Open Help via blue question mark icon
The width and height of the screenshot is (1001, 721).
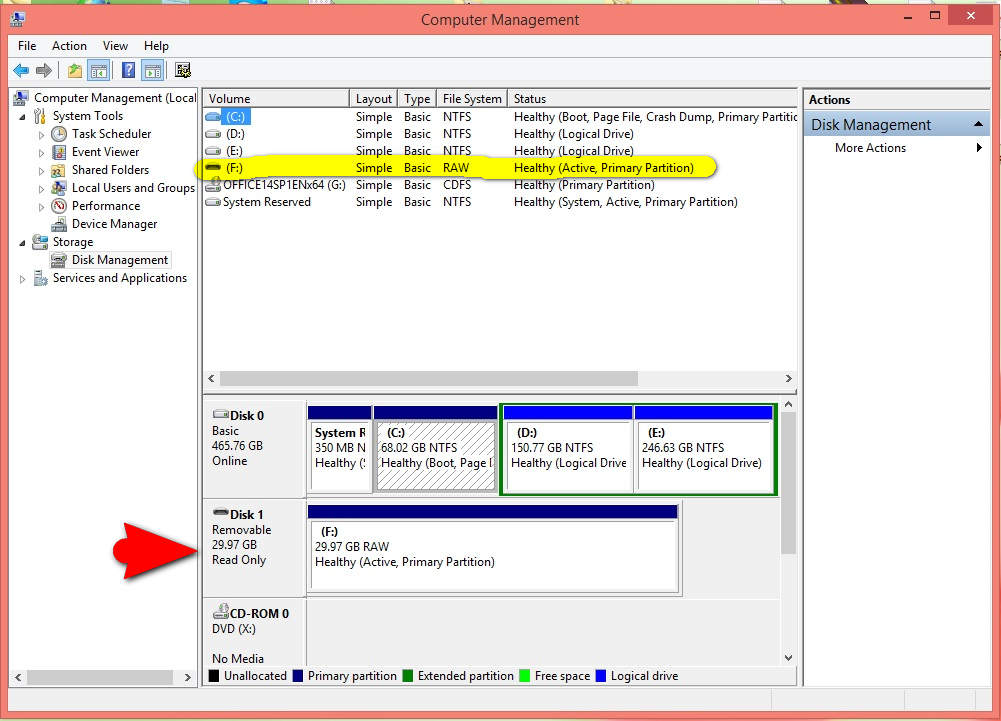click(128, 70)
